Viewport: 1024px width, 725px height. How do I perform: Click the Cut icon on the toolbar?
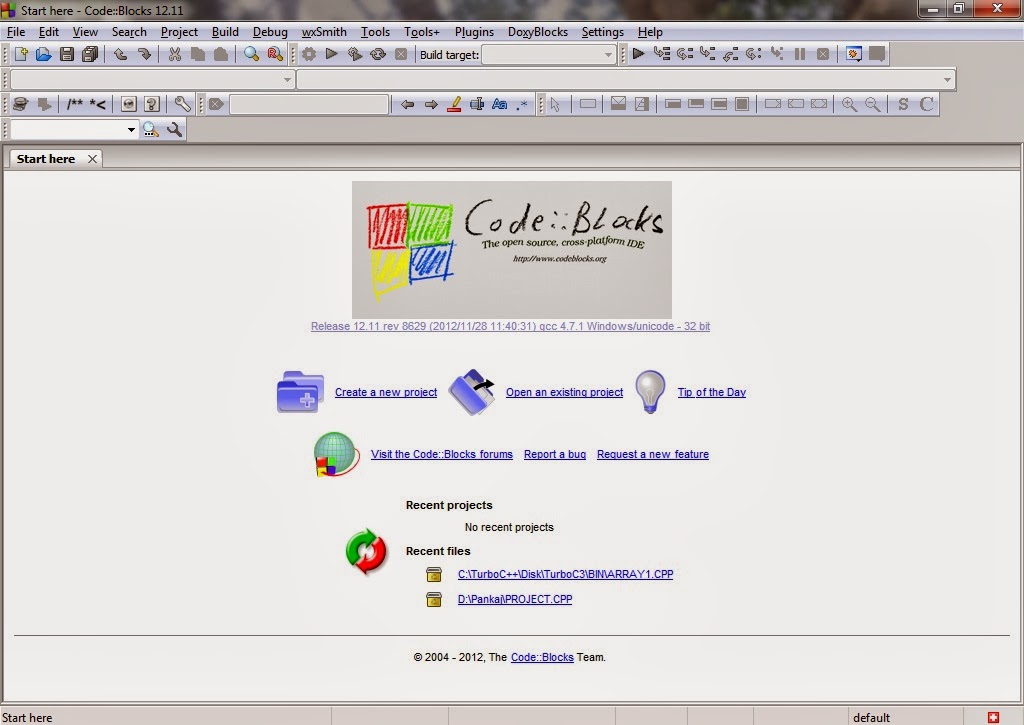pyautogui.click(x=177, y=54)
